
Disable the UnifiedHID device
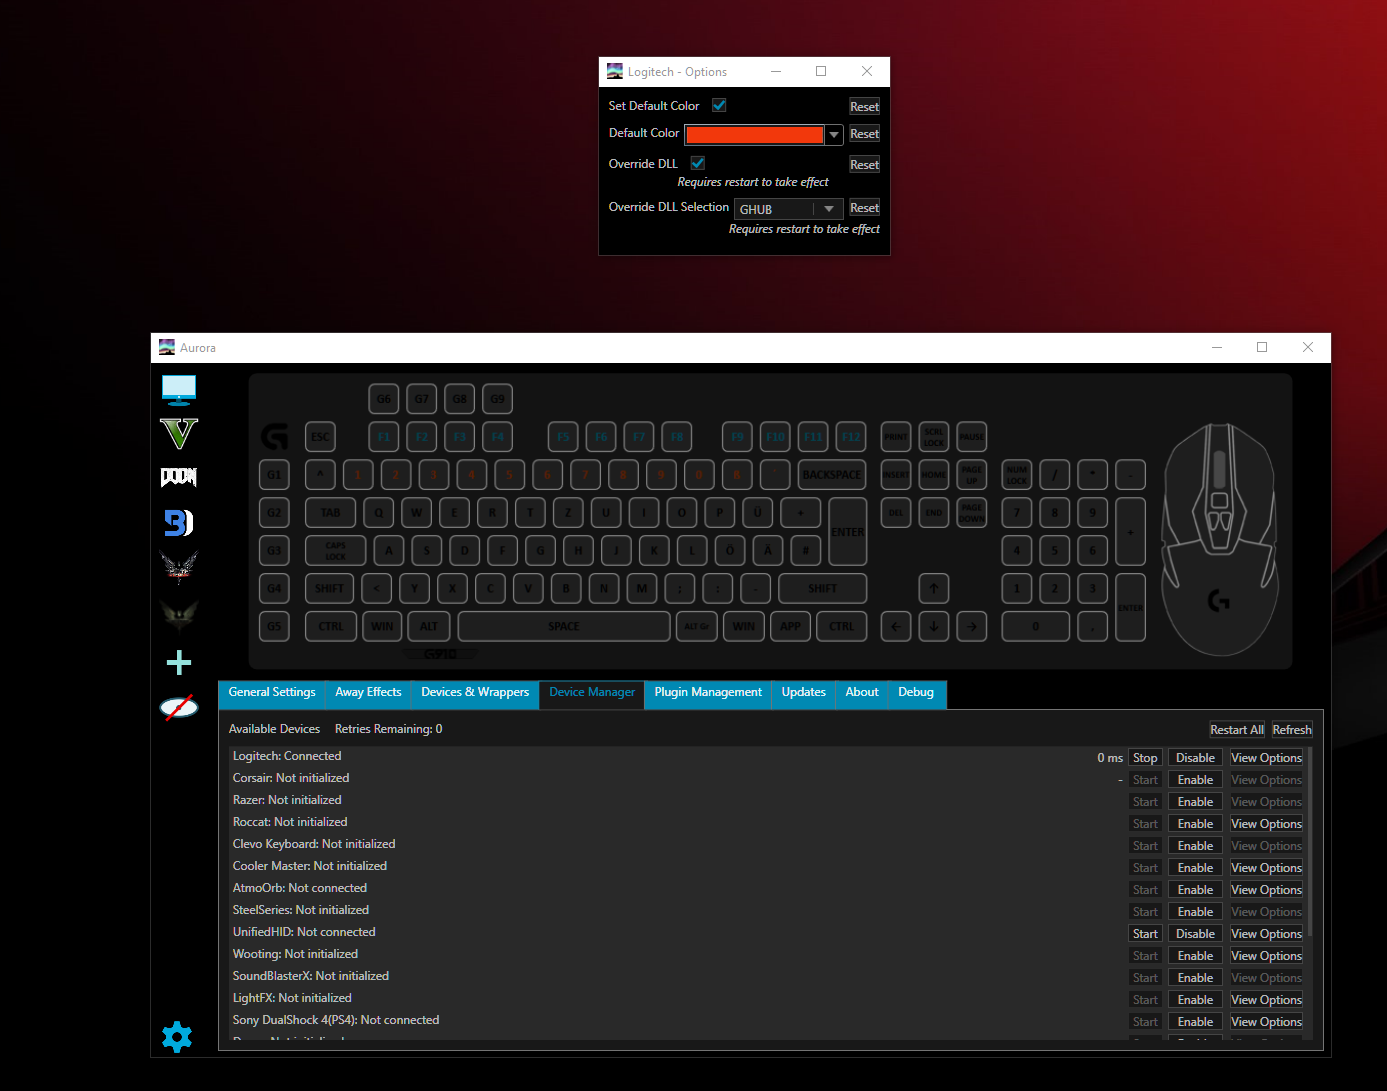1195,934
